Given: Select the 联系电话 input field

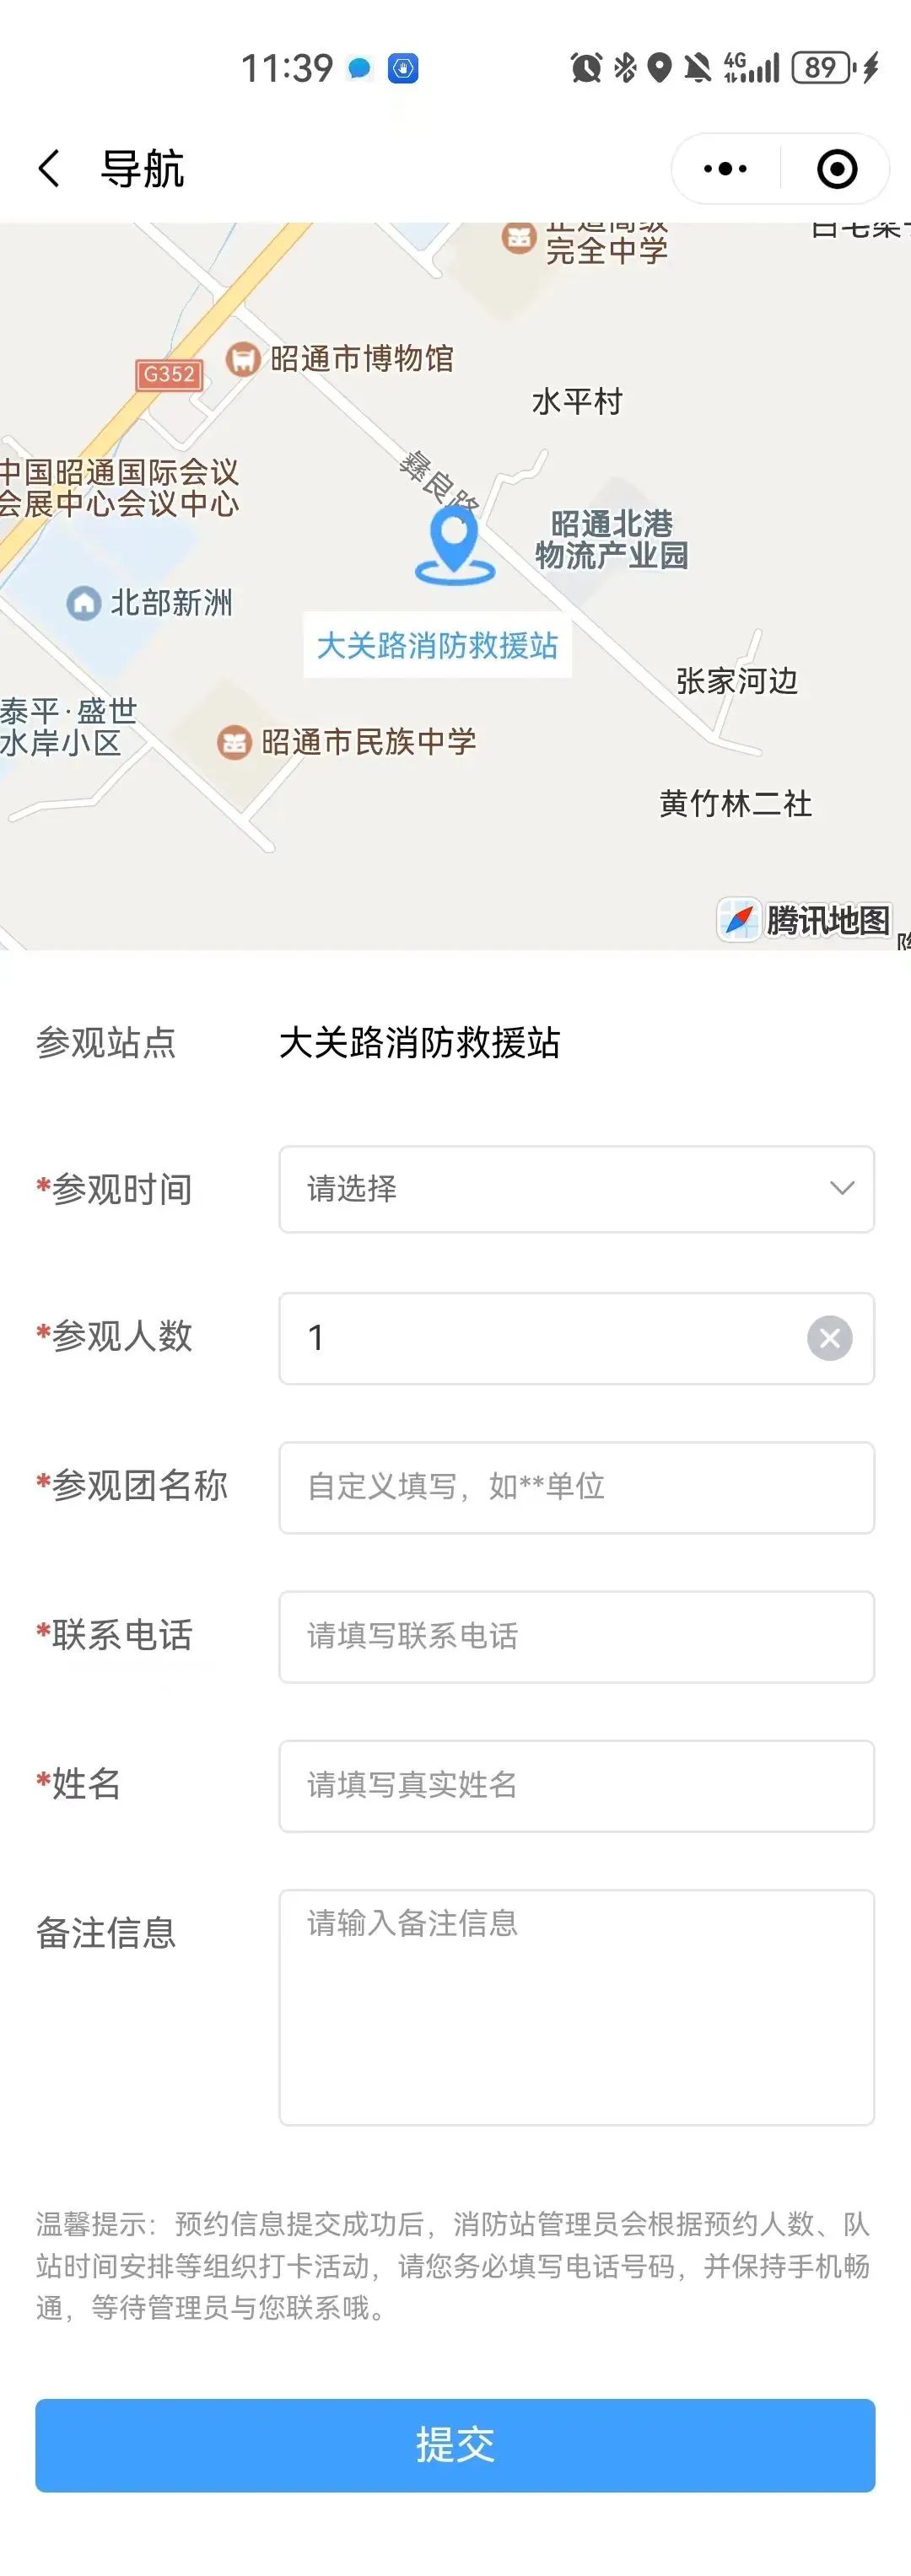Looking at the screenshot, I should tap(576, 1636).
